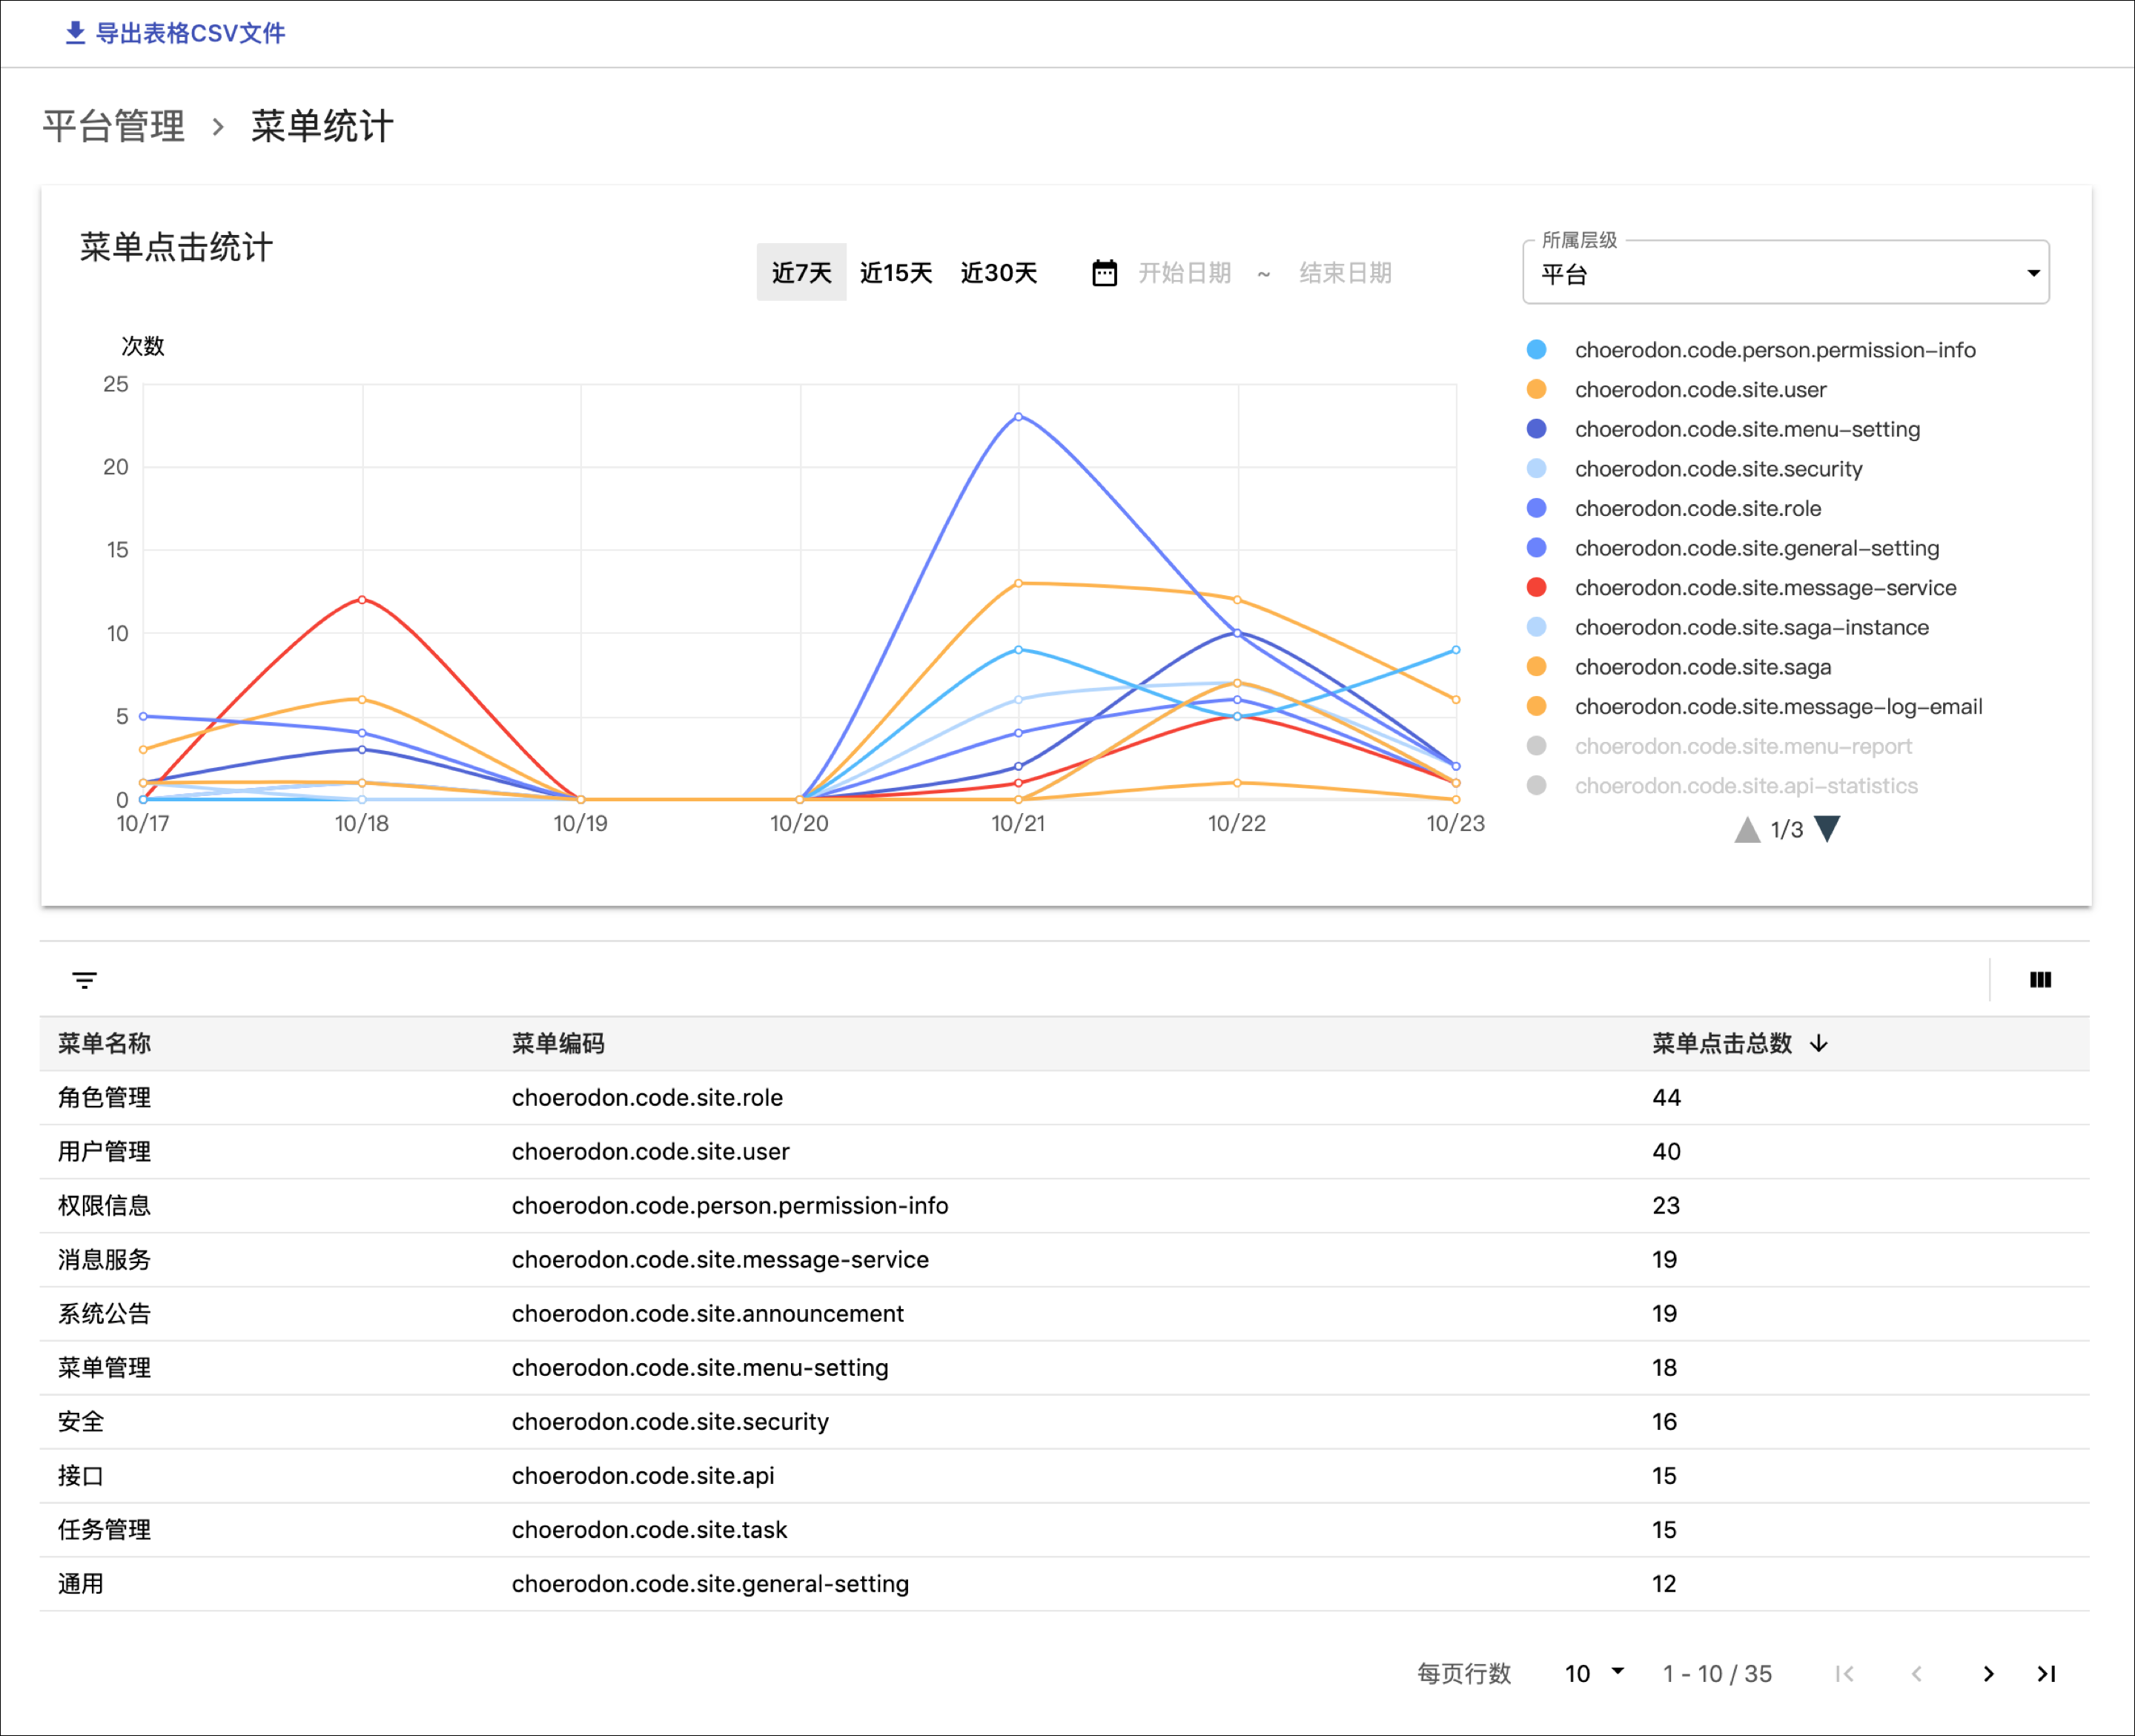Select the 消息服务 table row
Image resolution: width=2135 pixels, height=1736 pixels.
pyautogui.click(x=1064, y=1260)
